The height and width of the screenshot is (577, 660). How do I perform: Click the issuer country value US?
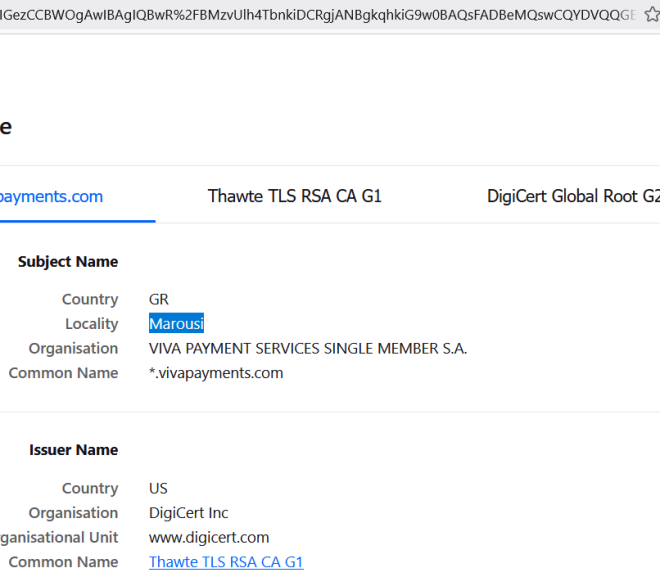click(158, 488)
